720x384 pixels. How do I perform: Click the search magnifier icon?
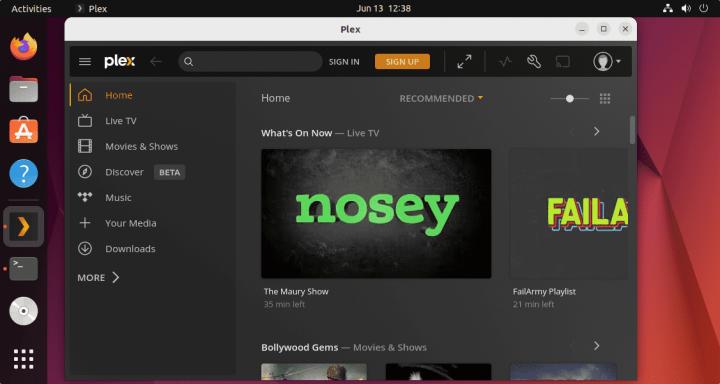189,62
